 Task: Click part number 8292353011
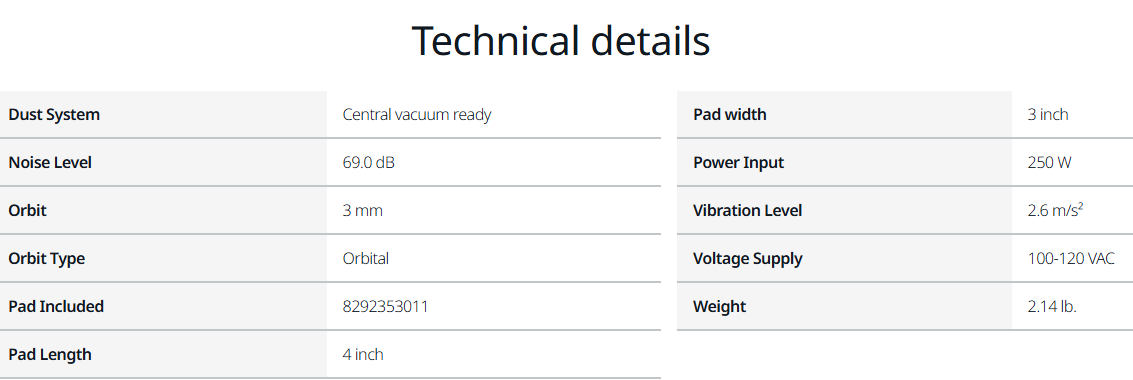pos(385,306)
